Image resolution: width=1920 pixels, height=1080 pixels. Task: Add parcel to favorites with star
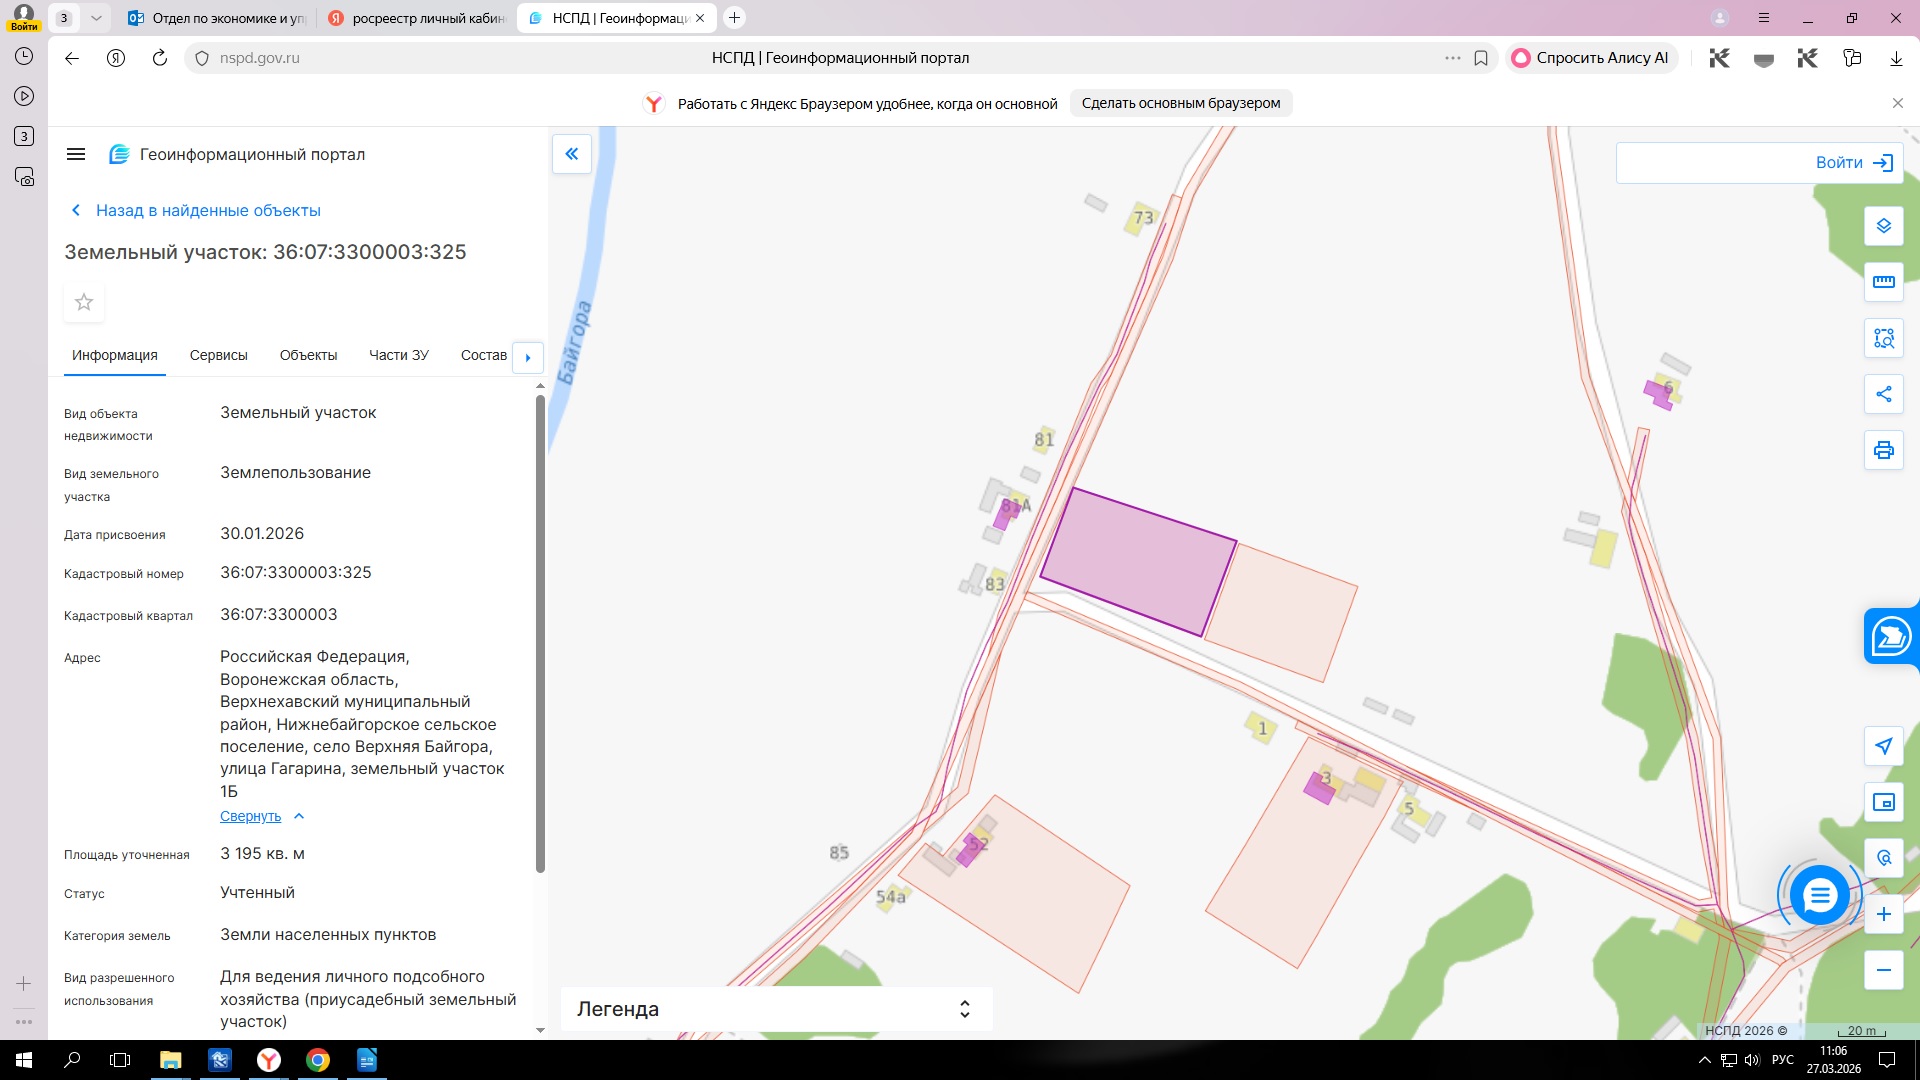(84, 302)
